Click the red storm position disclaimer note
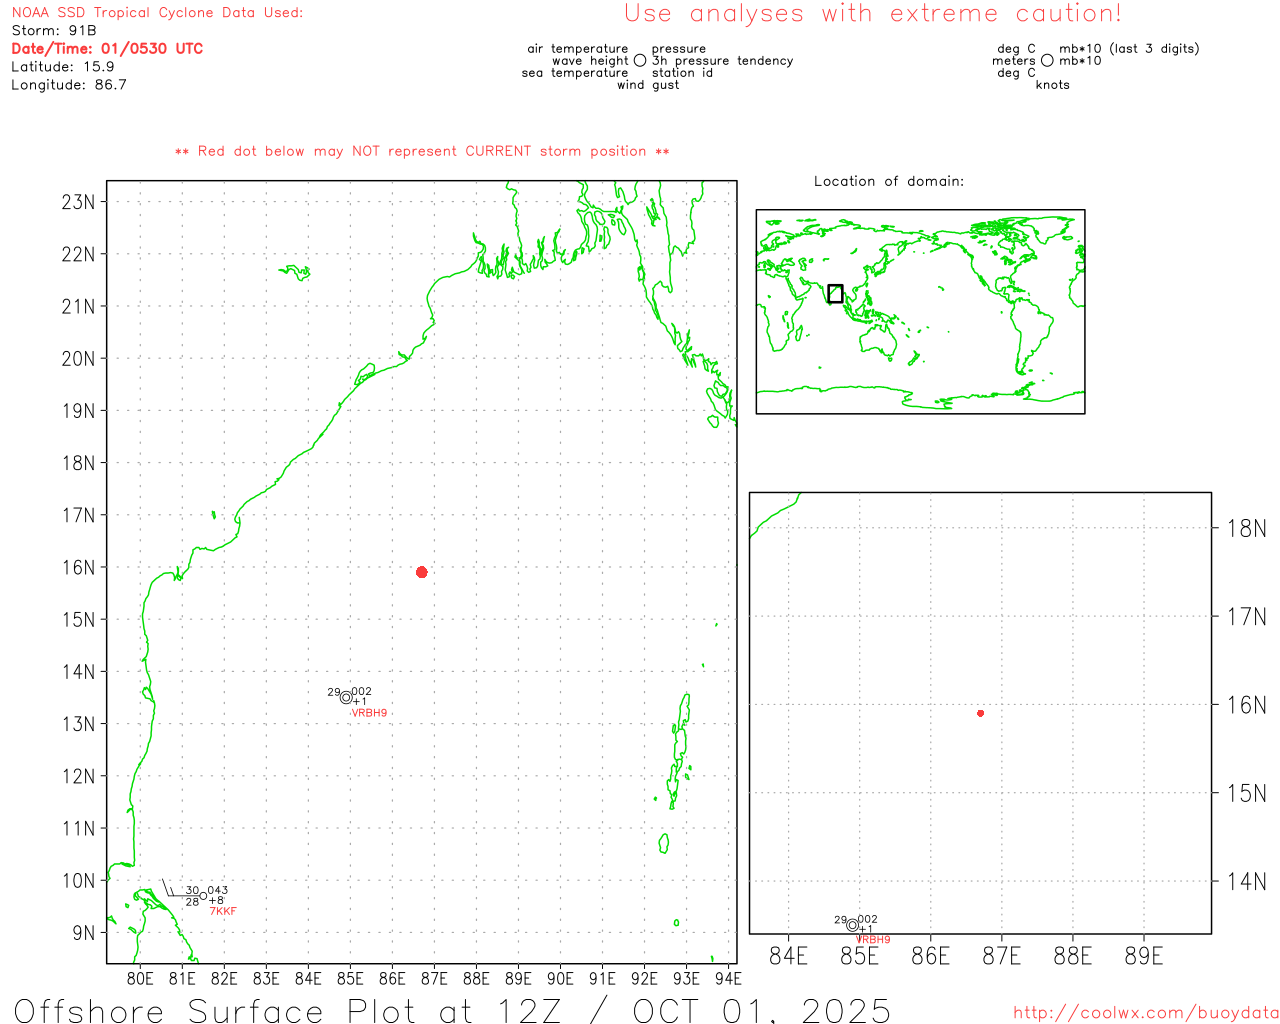Viewport: 1280px width, 1024px height. [422, 151]
